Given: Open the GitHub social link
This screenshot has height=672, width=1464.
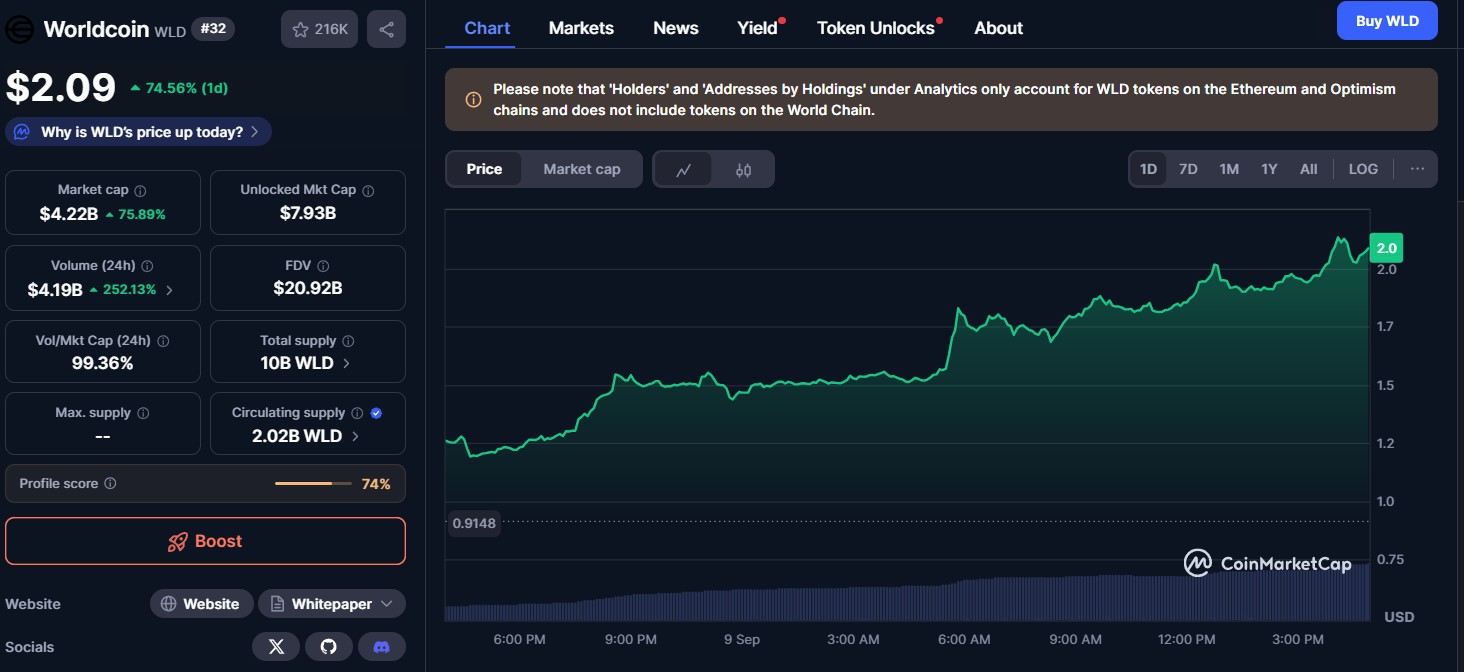Looking at the screenshot, I should [x=329, y=647].
